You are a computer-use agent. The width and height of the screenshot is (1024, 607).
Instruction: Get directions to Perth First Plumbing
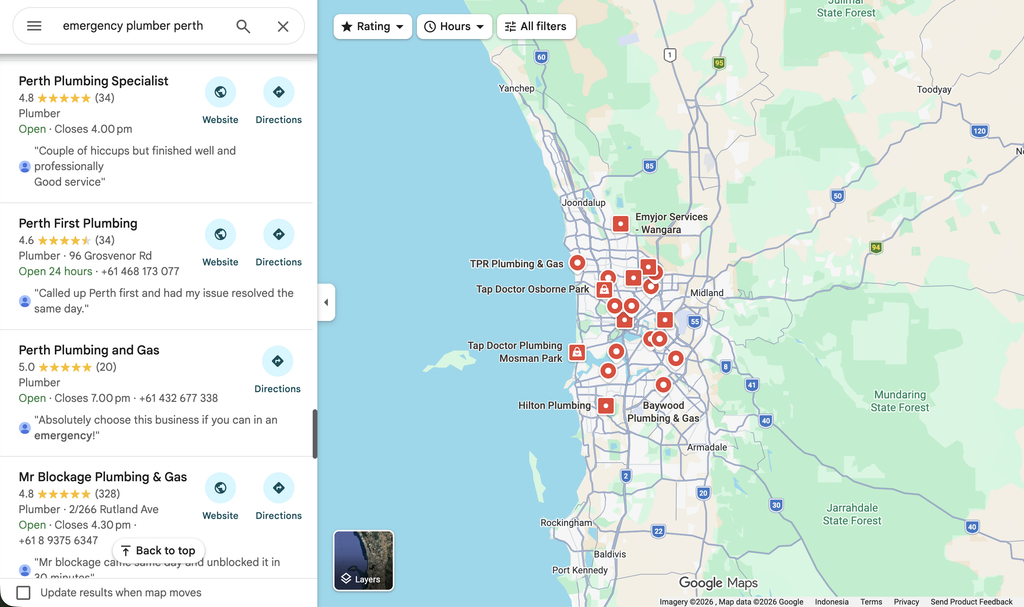[x=279, y=235]
